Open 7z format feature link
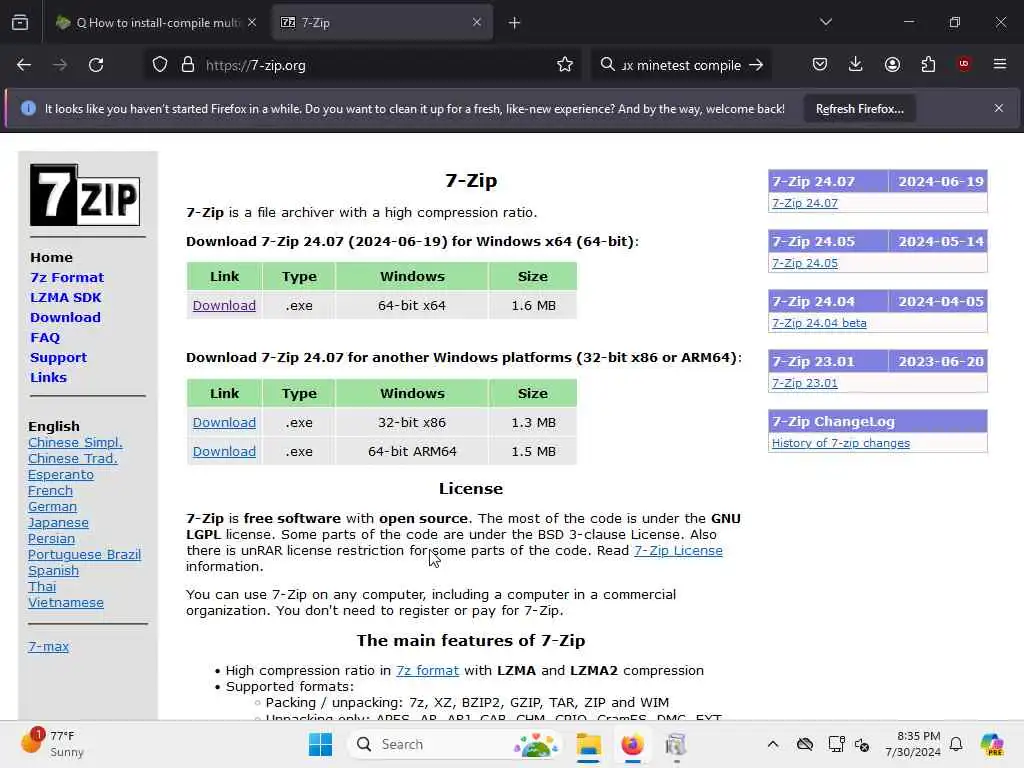 click(427, 671)
